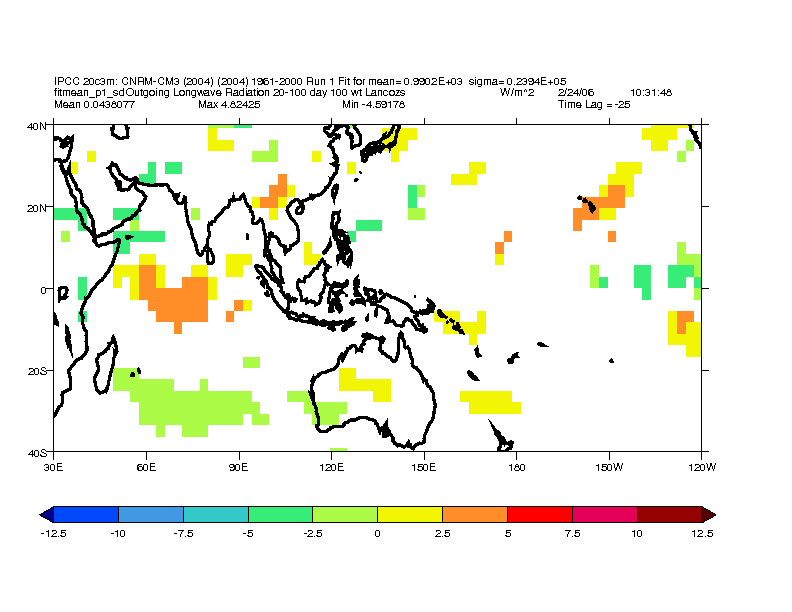Click the green -5 to -2.5 colorbar segment
The width and height of the screenshot is (792, 612).
pyautogui.click(x=280, y=515)
